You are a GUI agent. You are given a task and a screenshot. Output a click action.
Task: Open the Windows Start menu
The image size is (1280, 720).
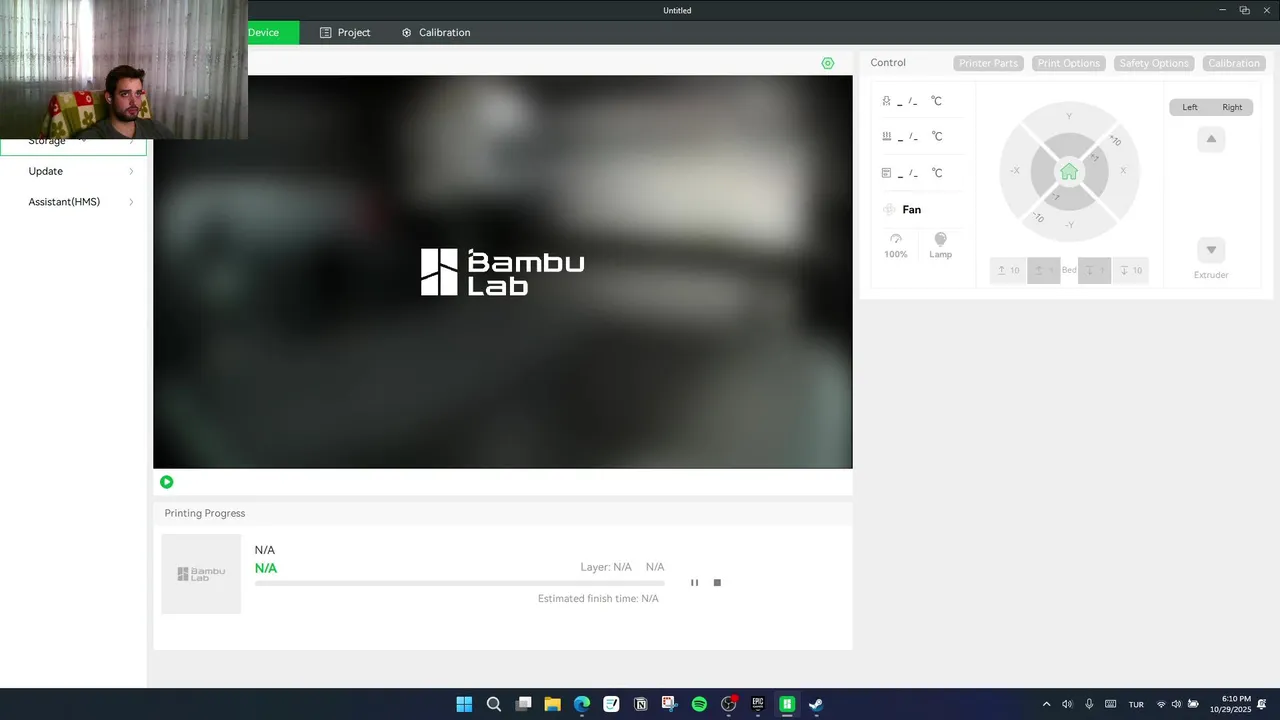464,704
